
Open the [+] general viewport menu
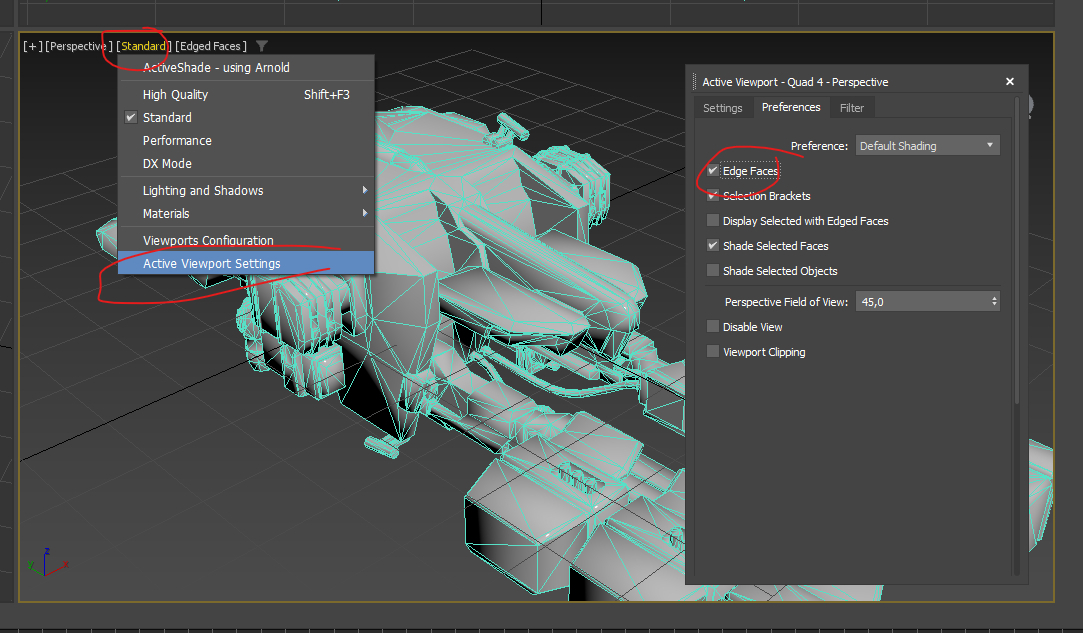pos(33,46)
